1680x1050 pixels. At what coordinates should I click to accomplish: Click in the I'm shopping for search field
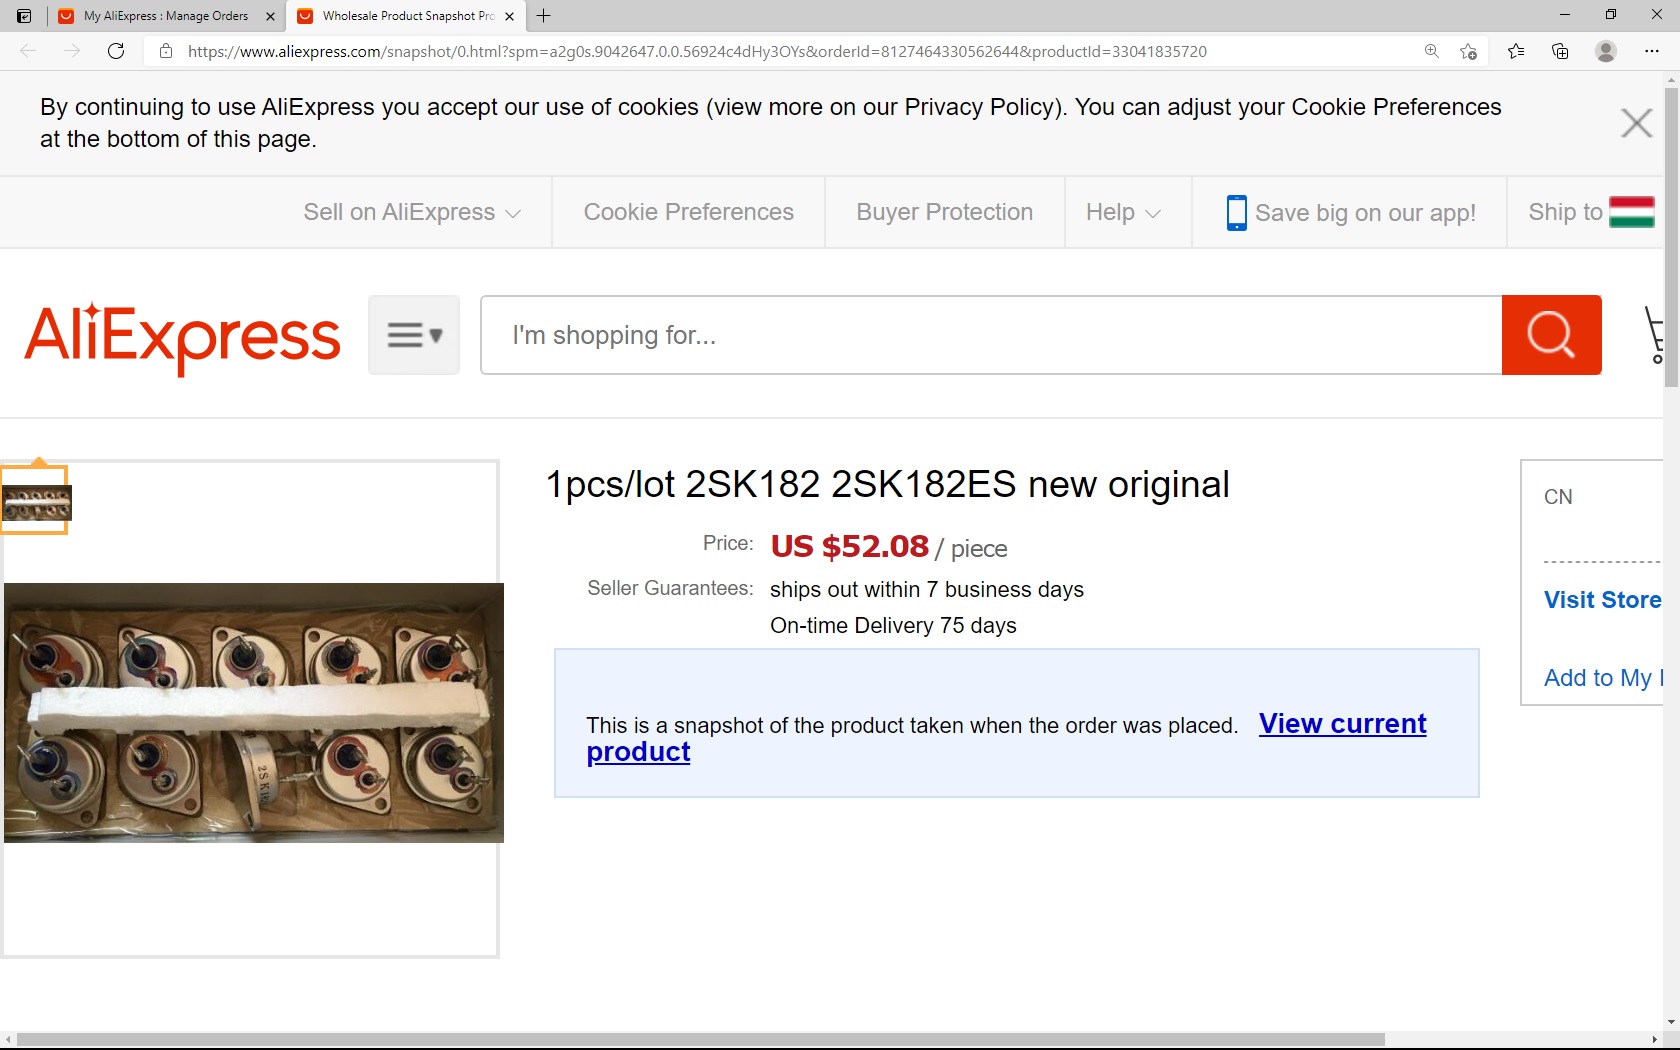[x=991, y=335]
